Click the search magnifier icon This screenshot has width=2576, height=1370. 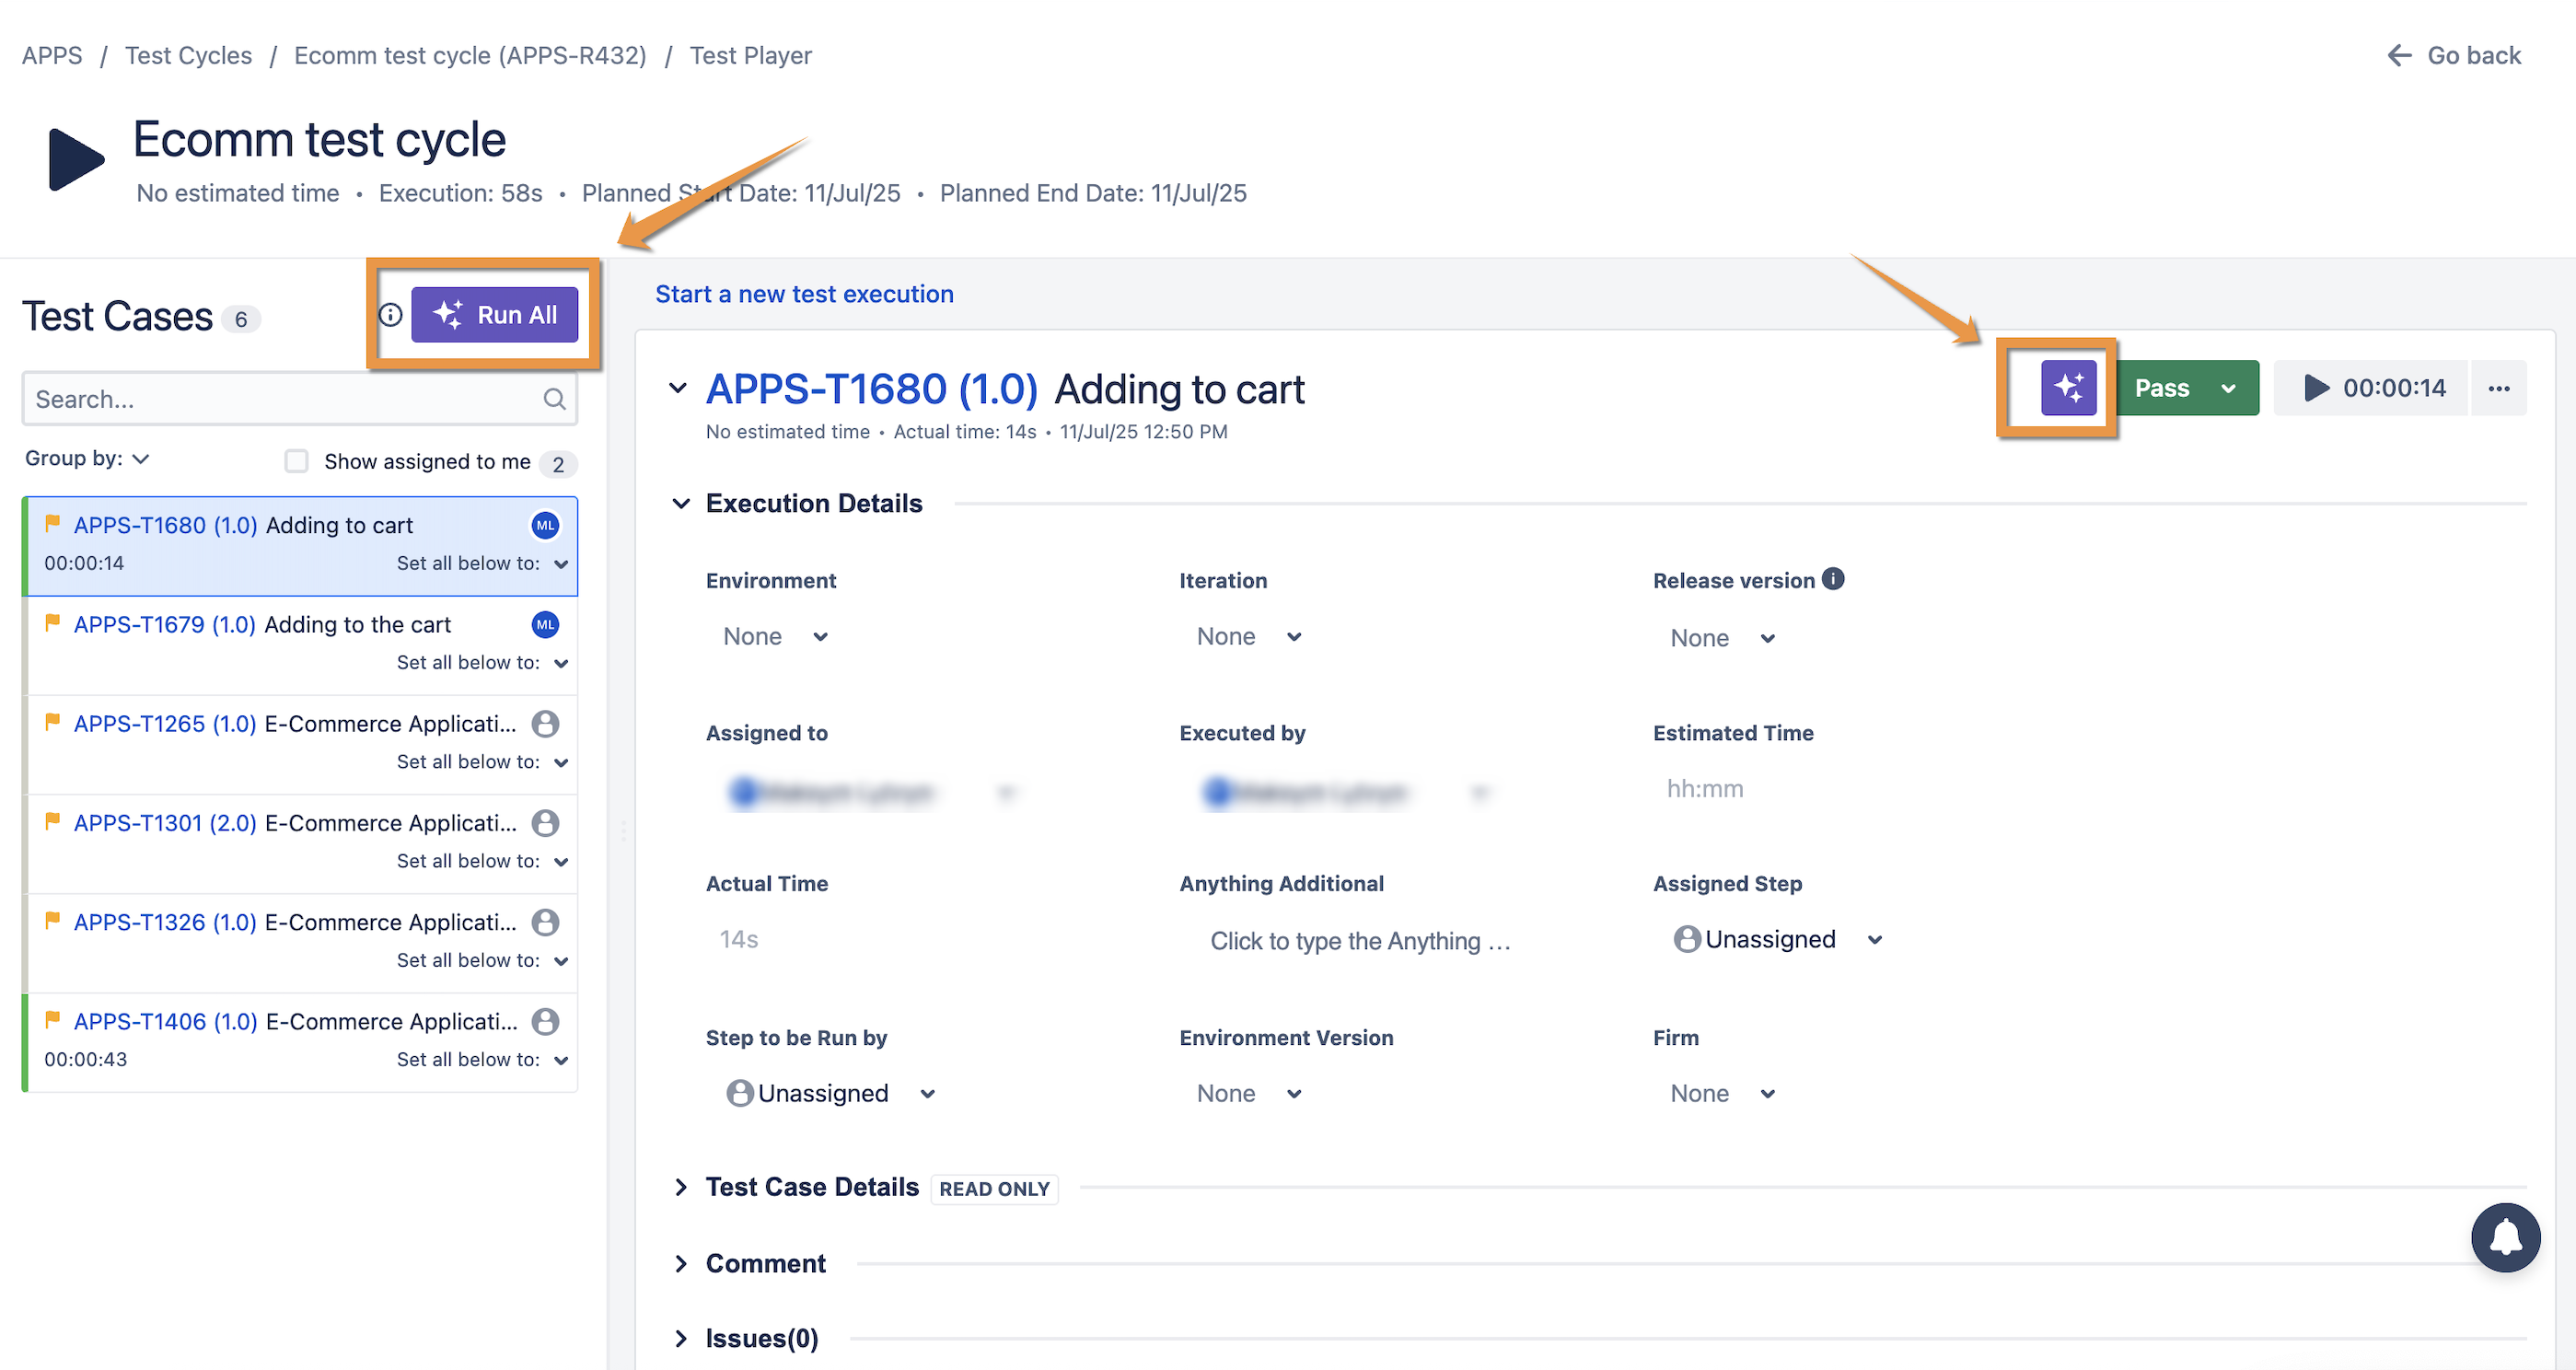(x=554, y=399)
